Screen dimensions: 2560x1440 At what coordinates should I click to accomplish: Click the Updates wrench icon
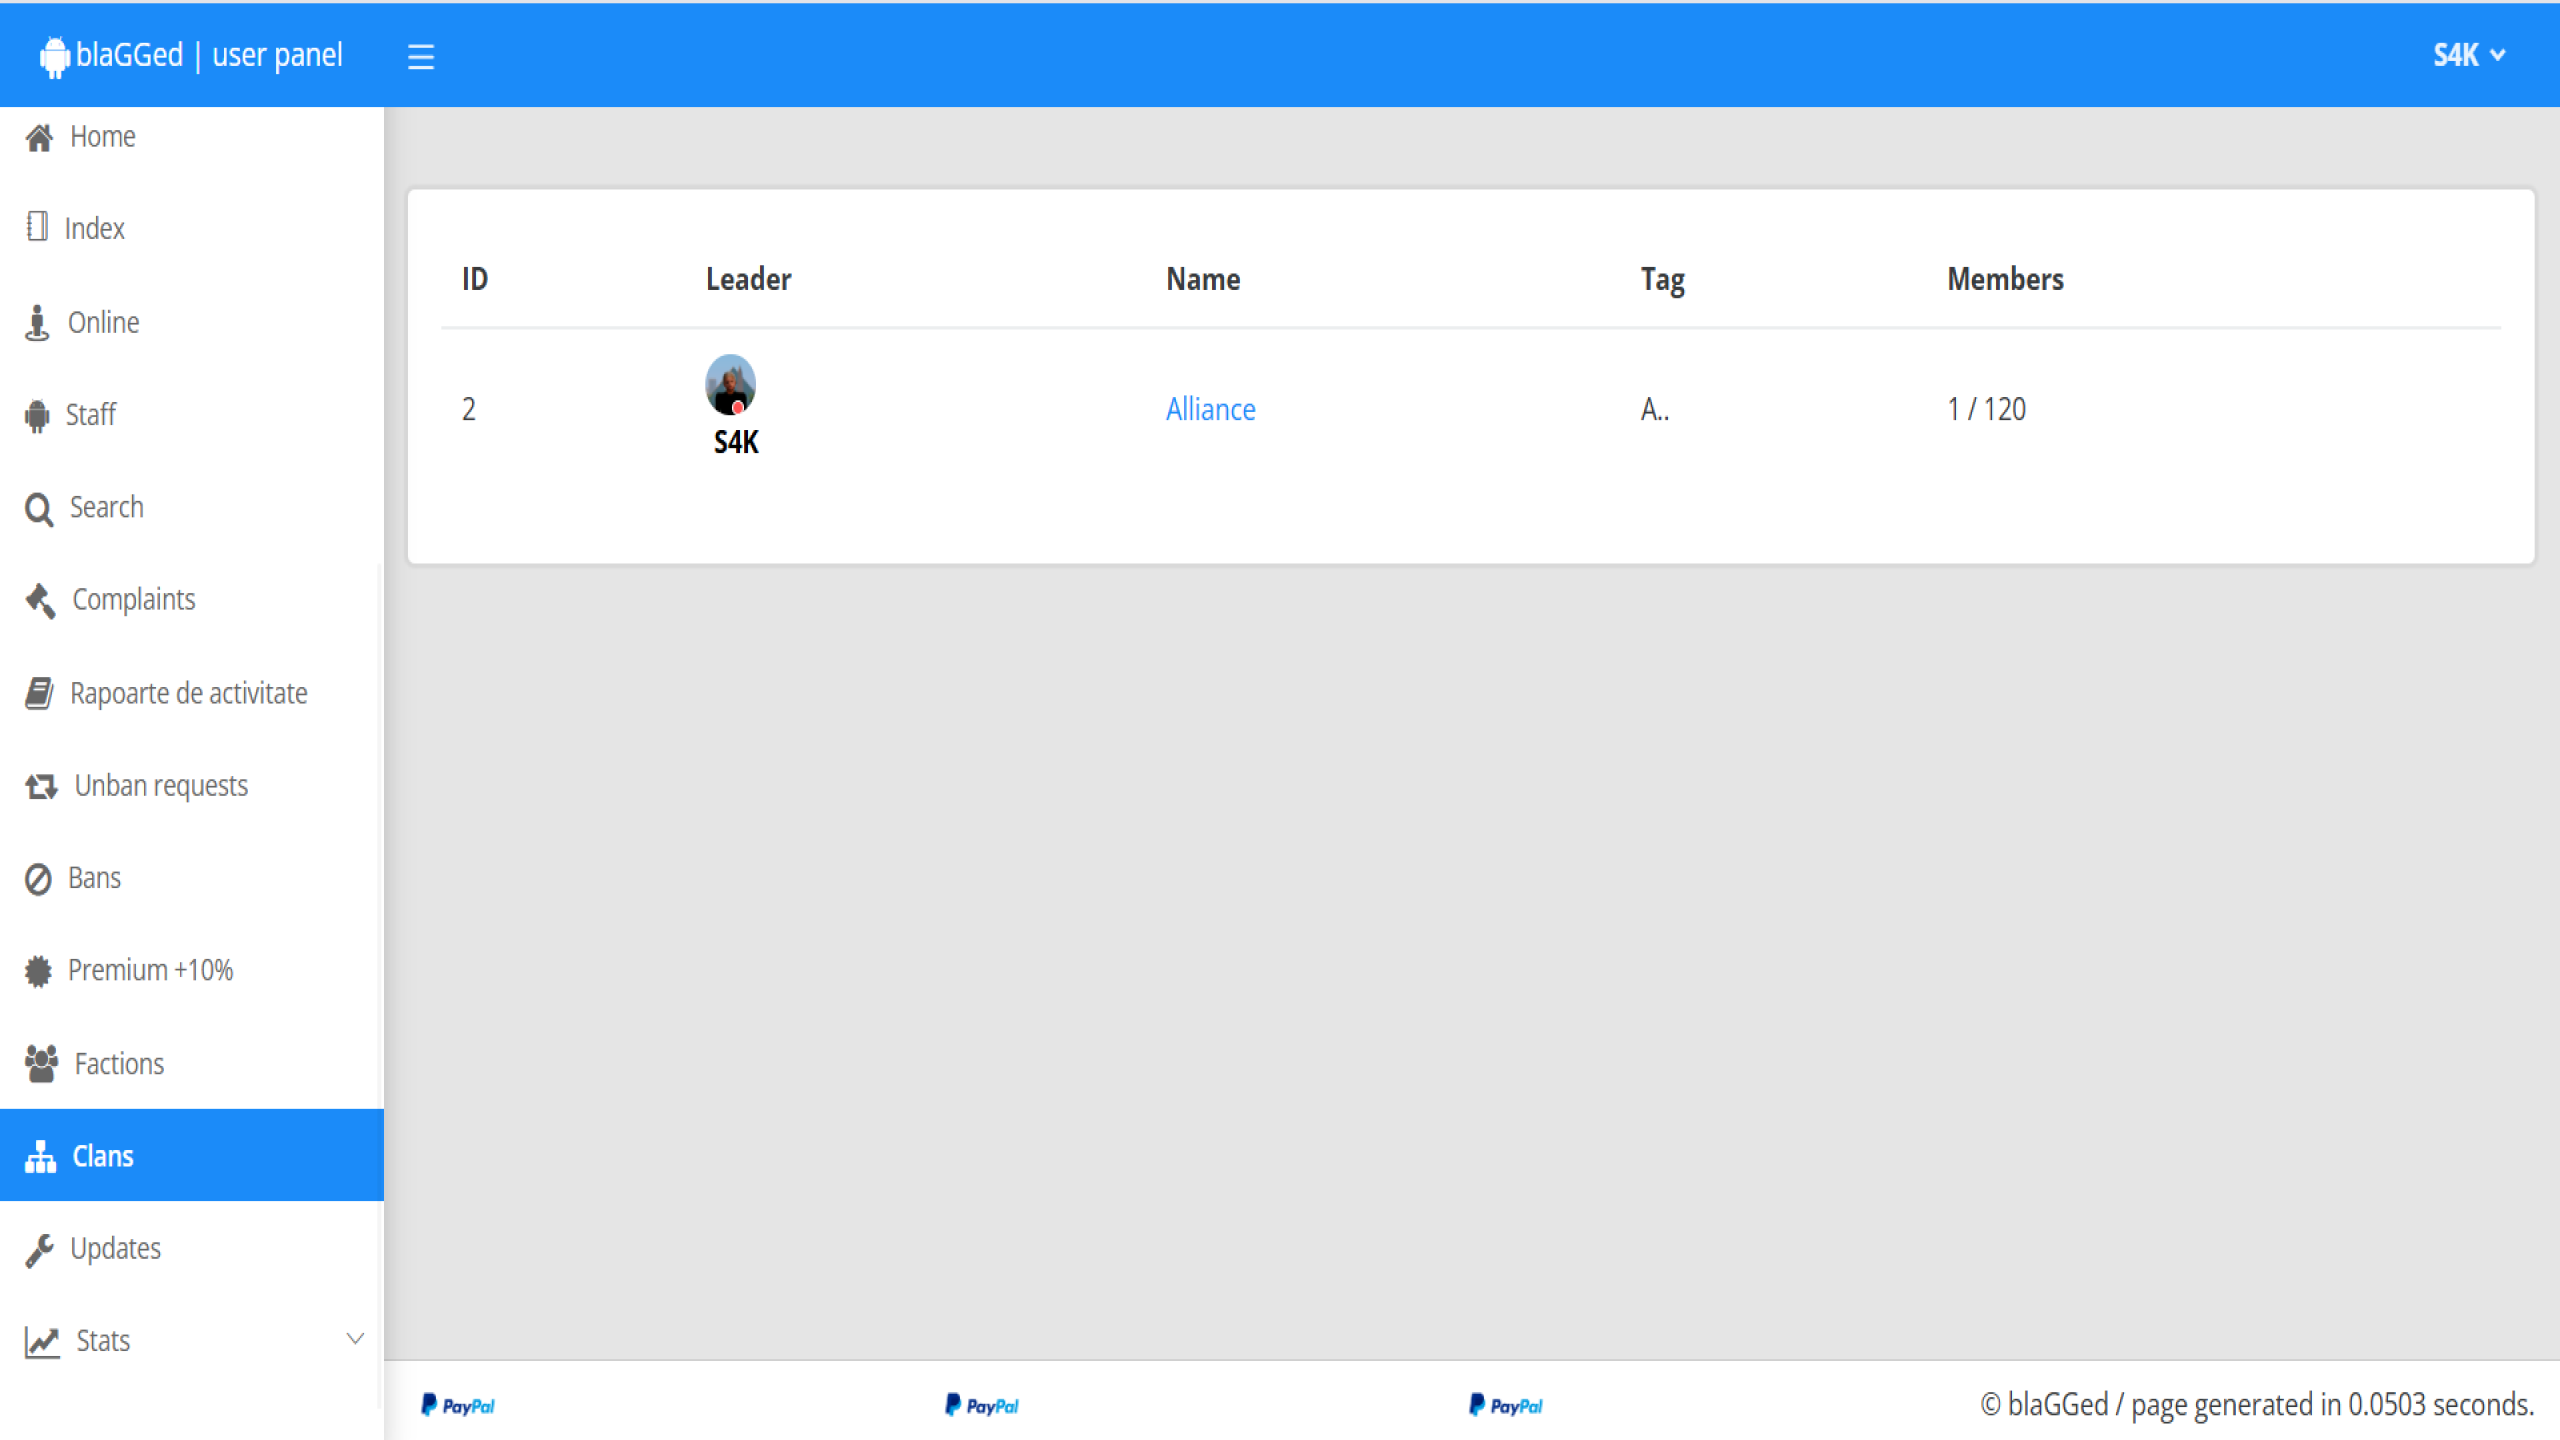point(39,1249)
